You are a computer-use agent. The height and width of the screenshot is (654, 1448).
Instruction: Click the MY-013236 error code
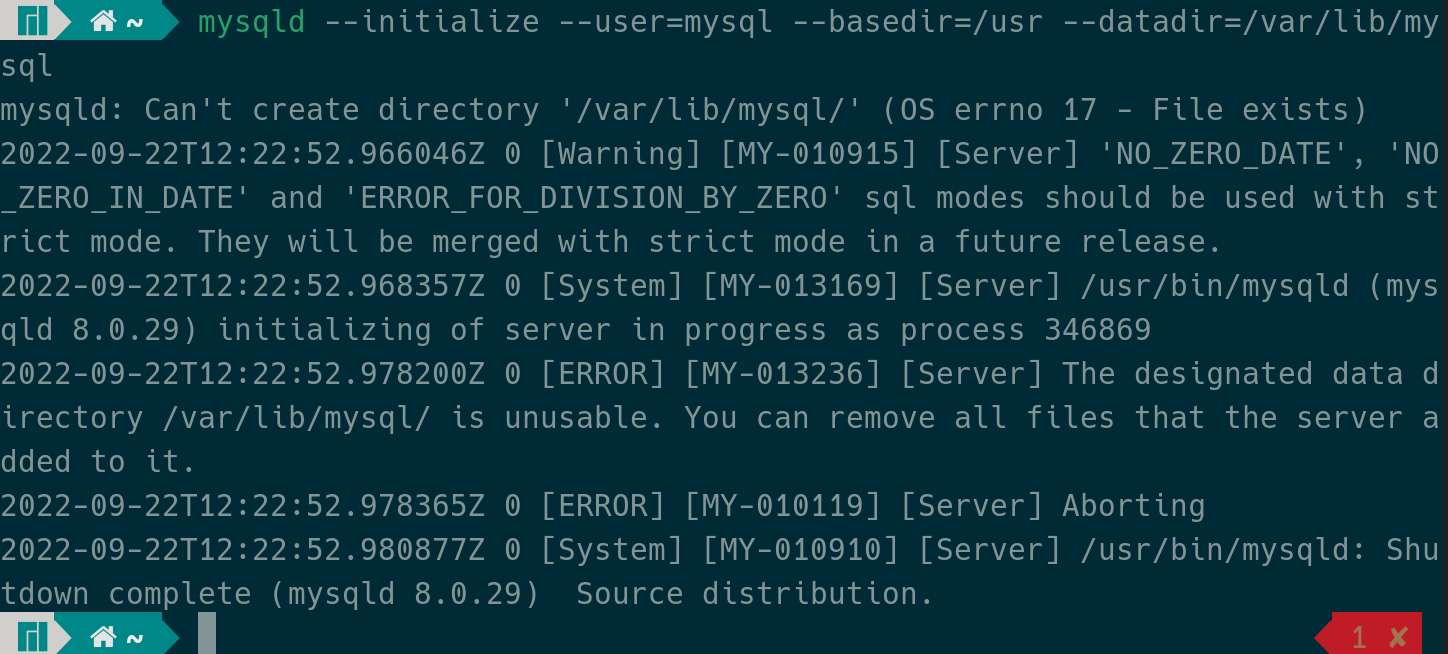pyautogui.click(x=783, y=373)
